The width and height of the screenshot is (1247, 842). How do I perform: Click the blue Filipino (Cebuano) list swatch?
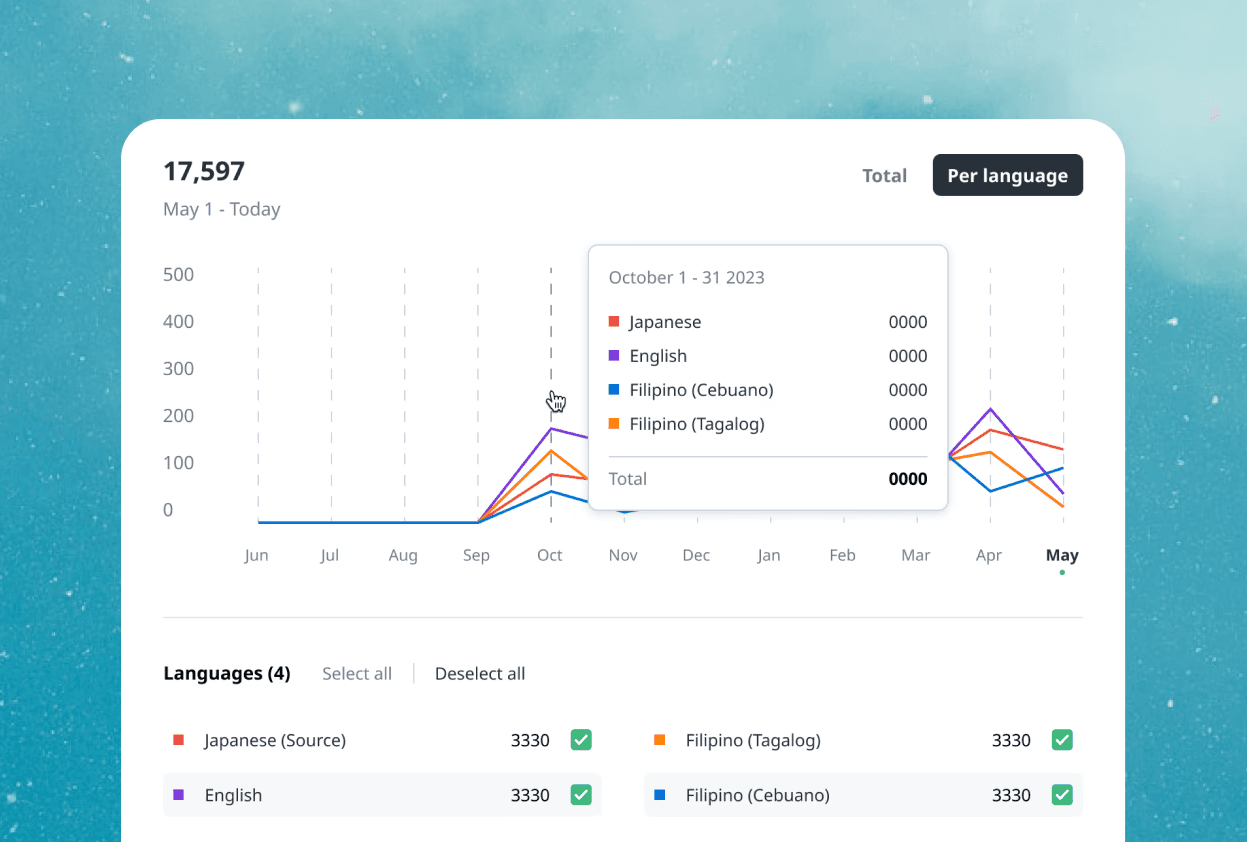point(660,795)
